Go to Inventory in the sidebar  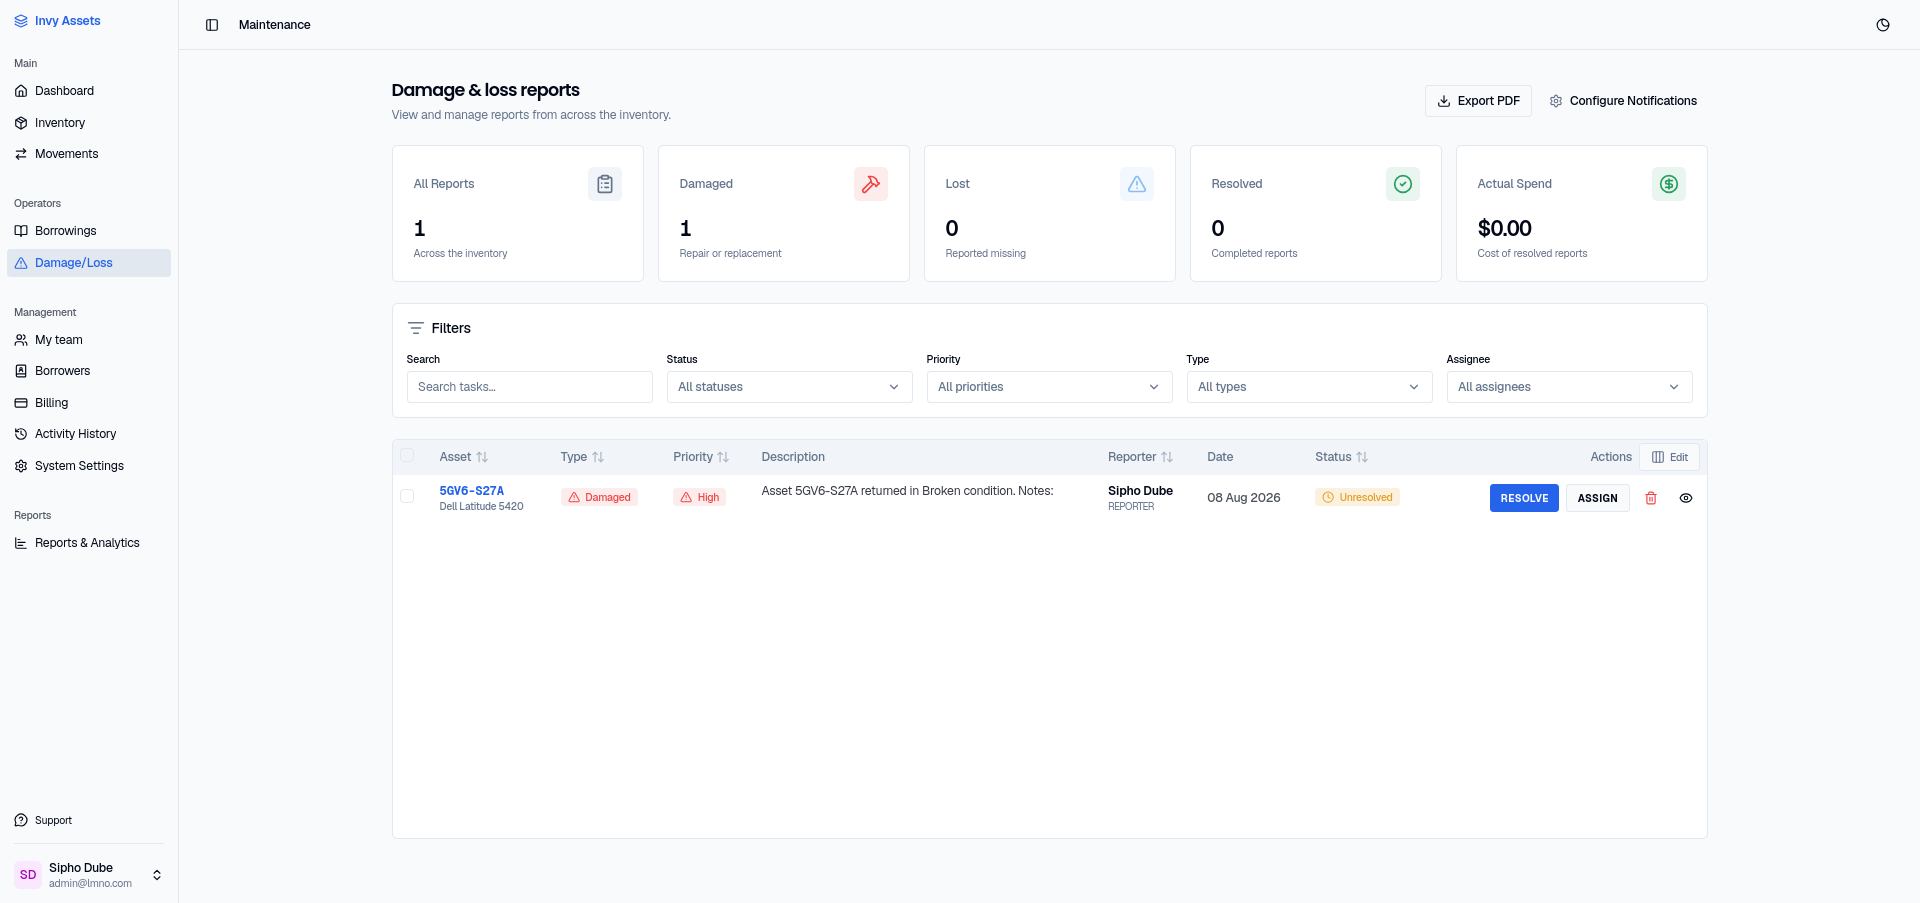pos(89,123)
